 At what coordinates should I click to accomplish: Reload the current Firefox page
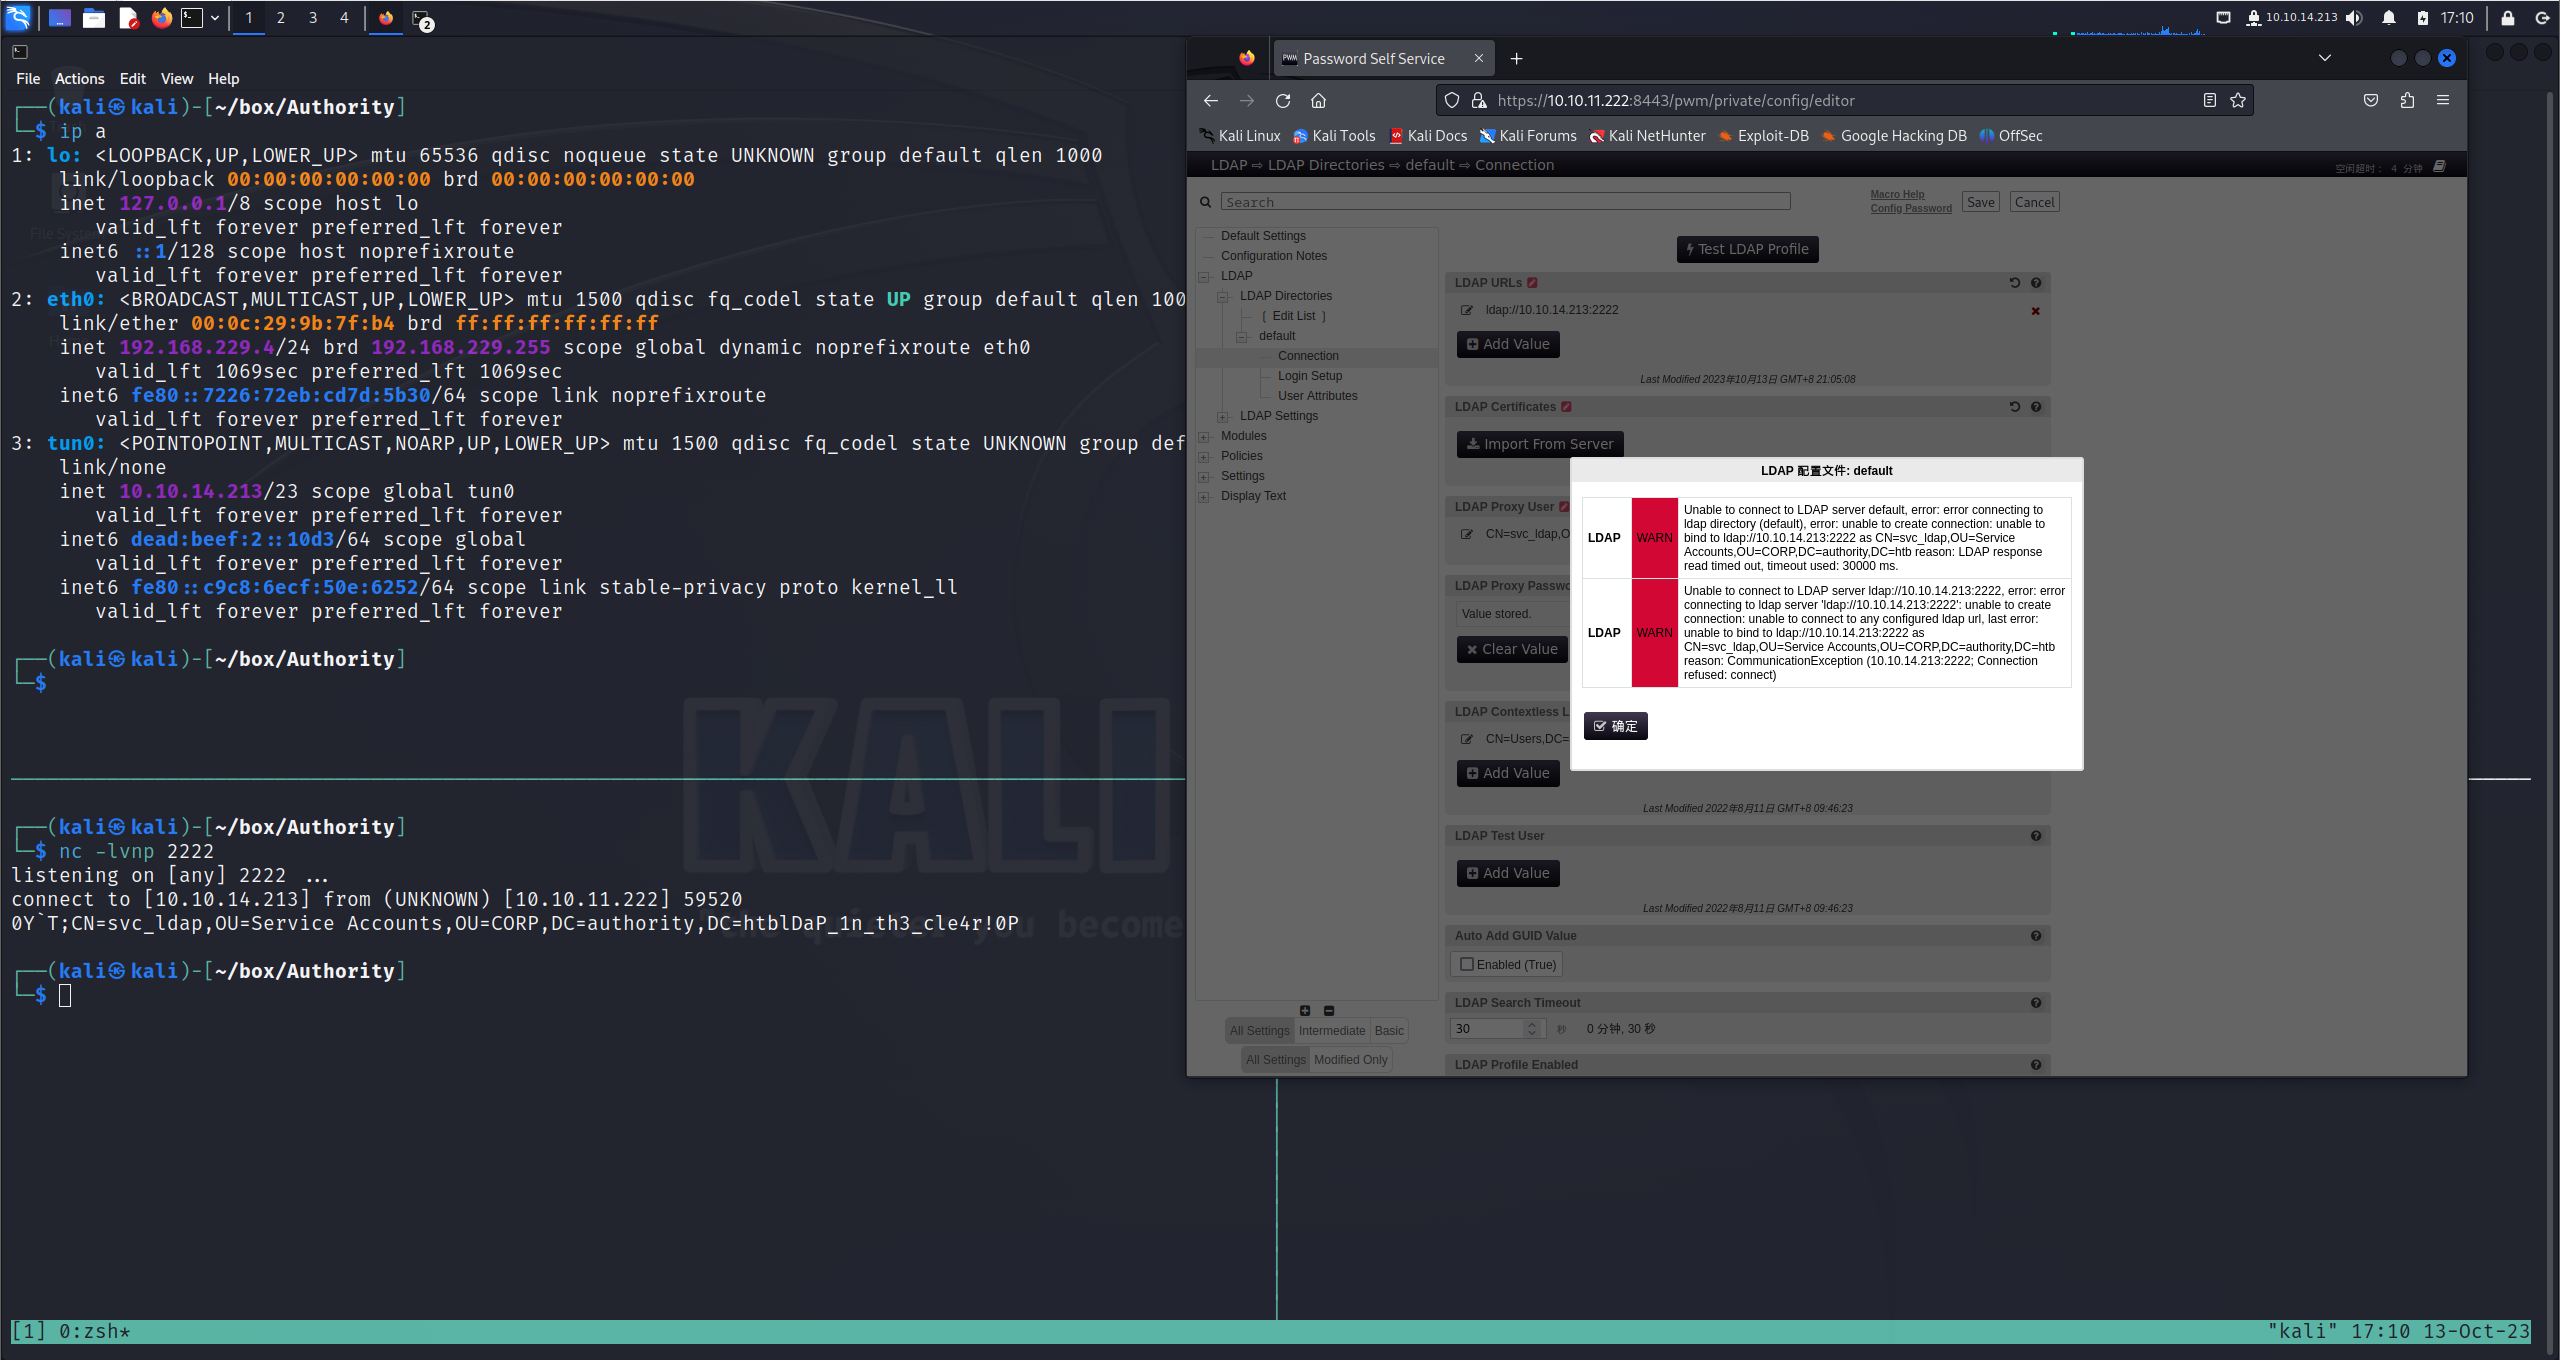point(1283,100)
